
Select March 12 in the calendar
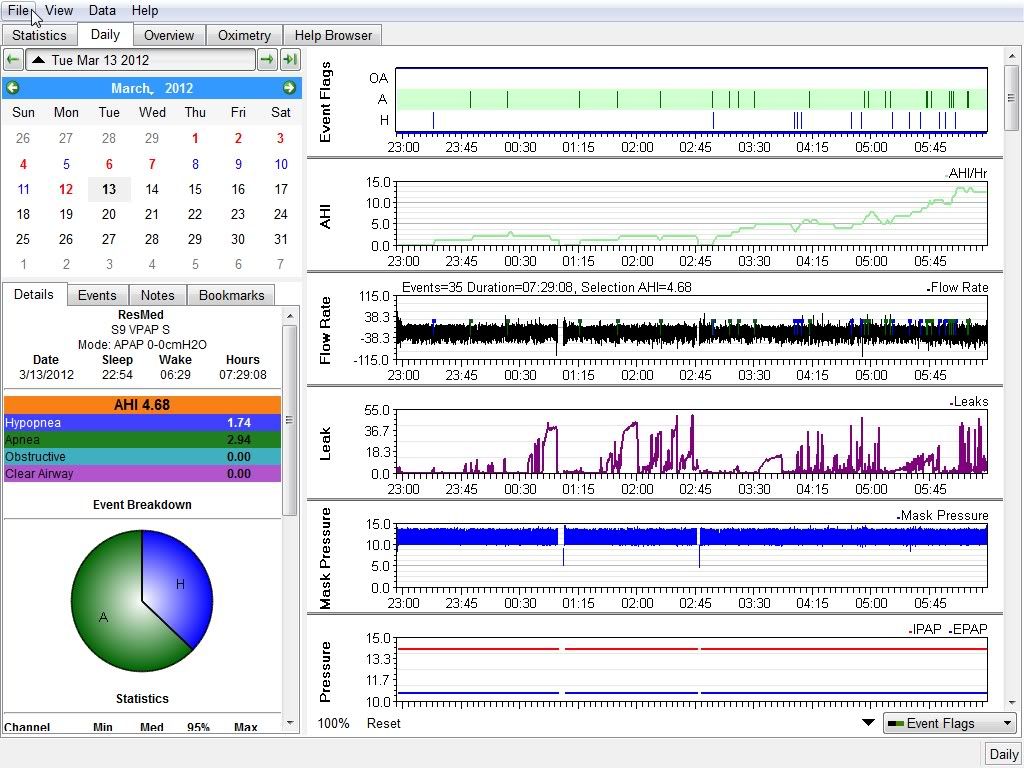[x=66, y=189]
